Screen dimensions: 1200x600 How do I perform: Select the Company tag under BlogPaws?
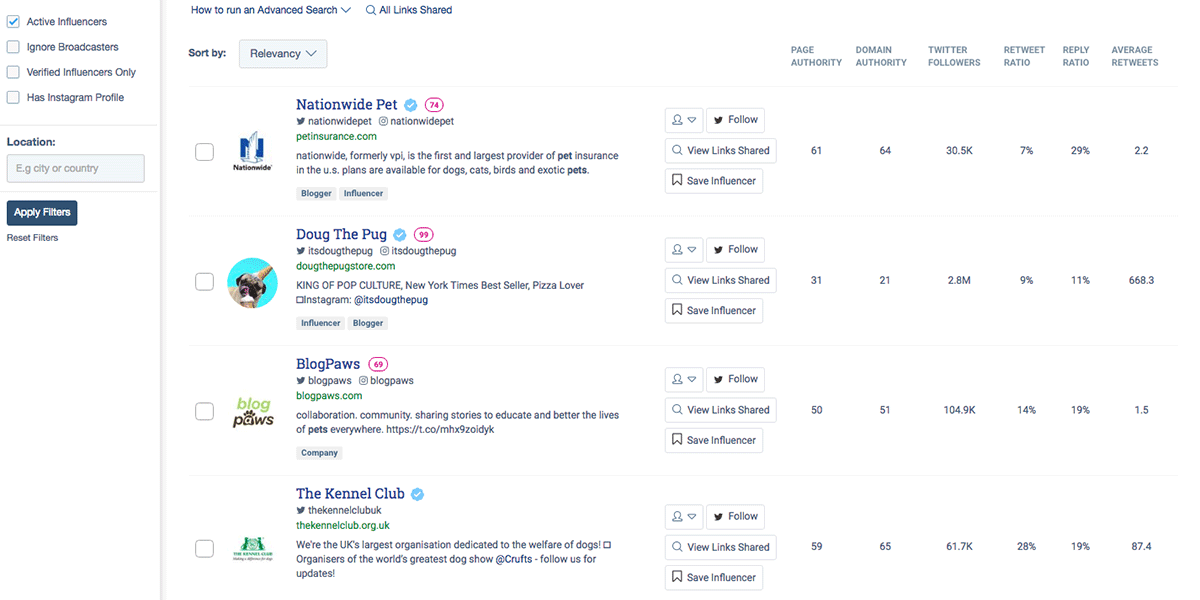(x=319, y=452)
